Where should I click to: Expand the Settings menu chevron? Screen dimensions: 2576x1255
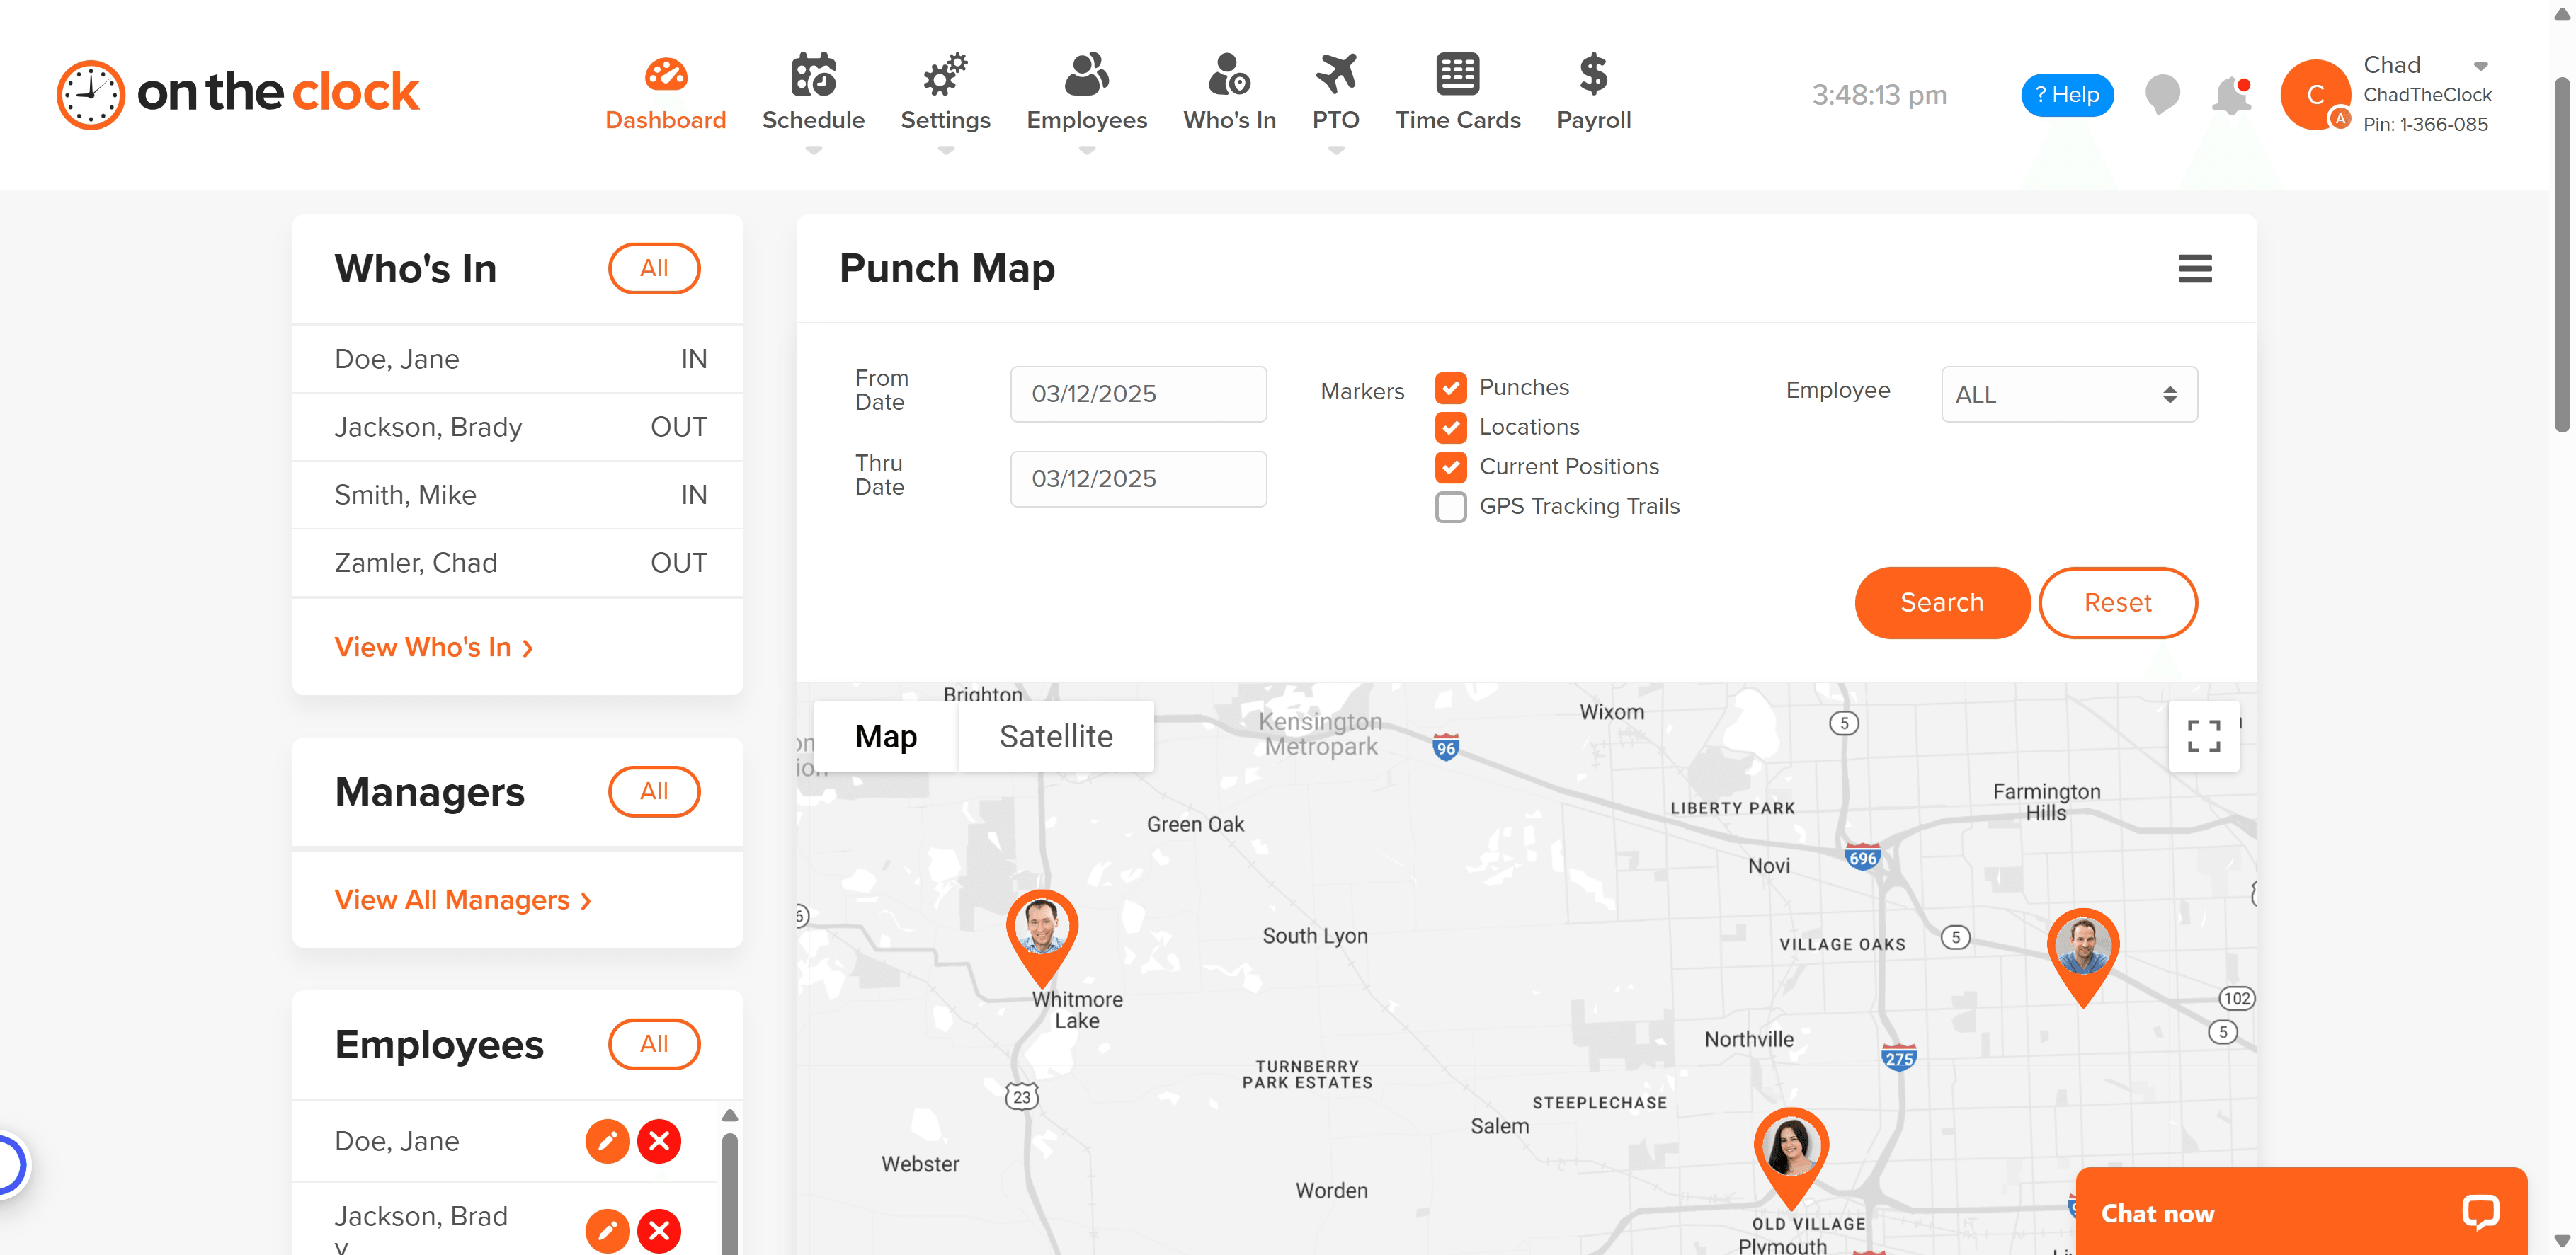click(x=945, y=151)
